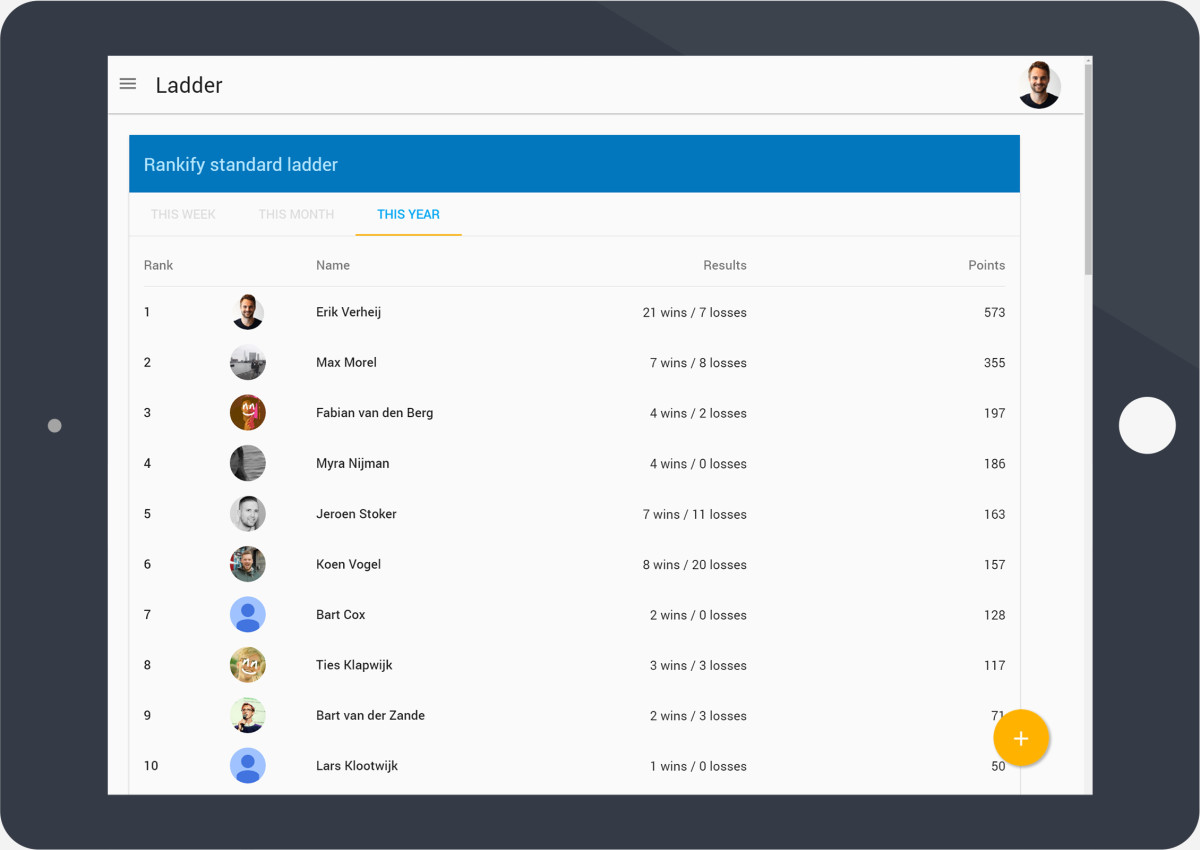Open the hamburger navigation menu

128,84
